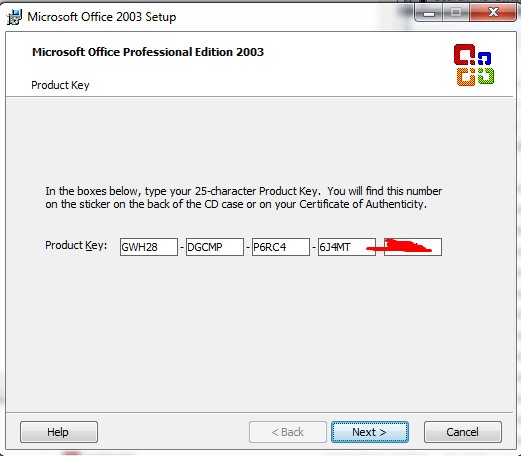Select the first product key field containing GWH28
Viewport: 521px width, 456px height.
coord(149,247)
